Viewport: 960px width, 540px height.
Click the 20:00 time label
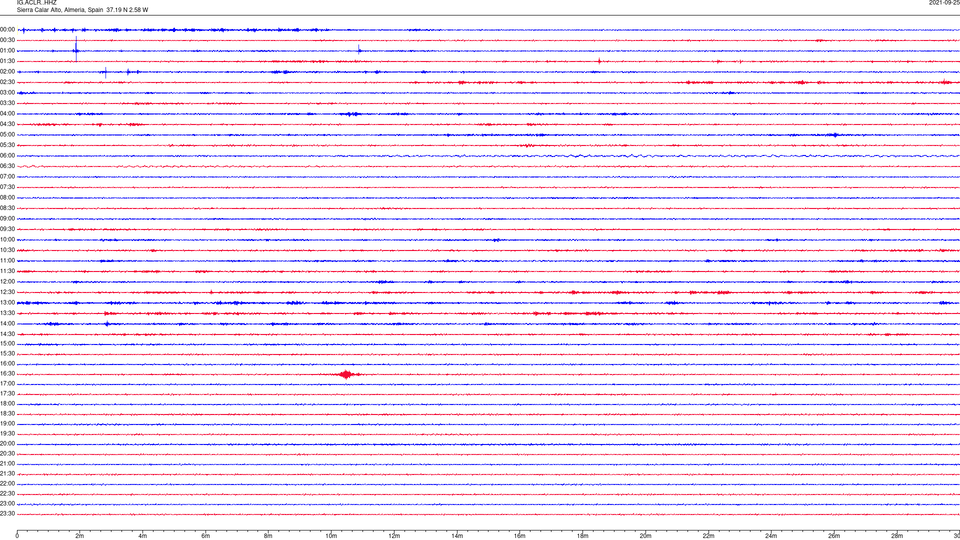(7, 443)
